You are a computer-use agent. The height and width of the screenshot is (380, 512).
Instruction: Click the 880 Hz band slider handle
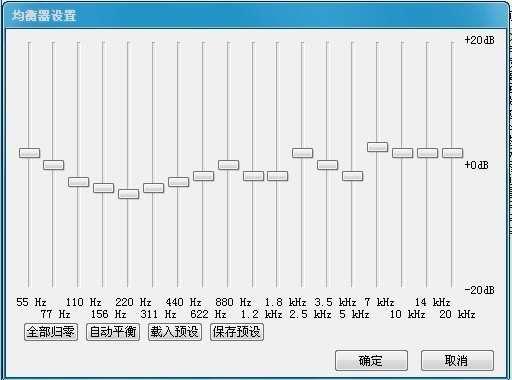pyautogui.click(x=228, y=165)
